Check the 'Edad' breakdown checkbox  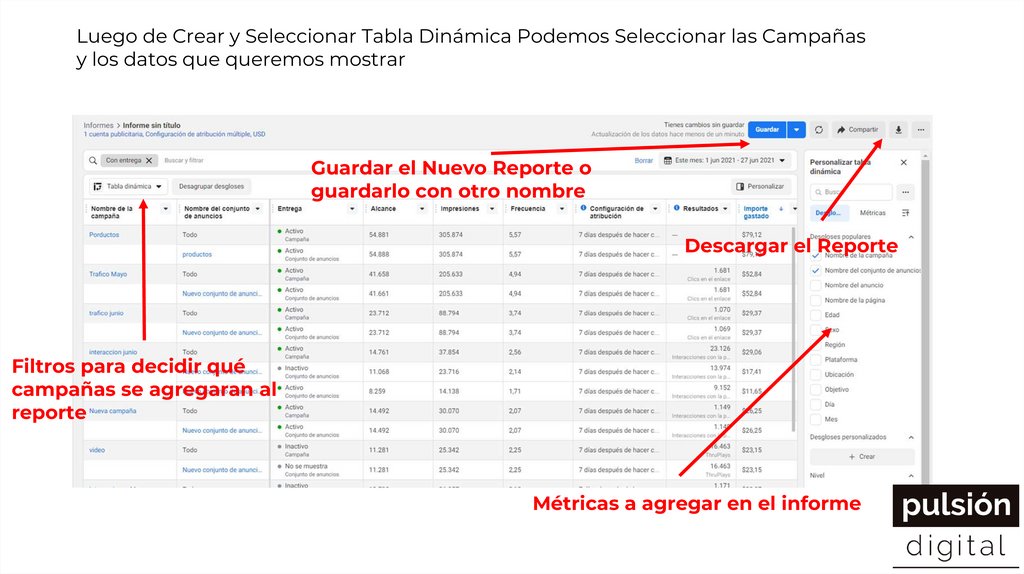pos(816,315)
